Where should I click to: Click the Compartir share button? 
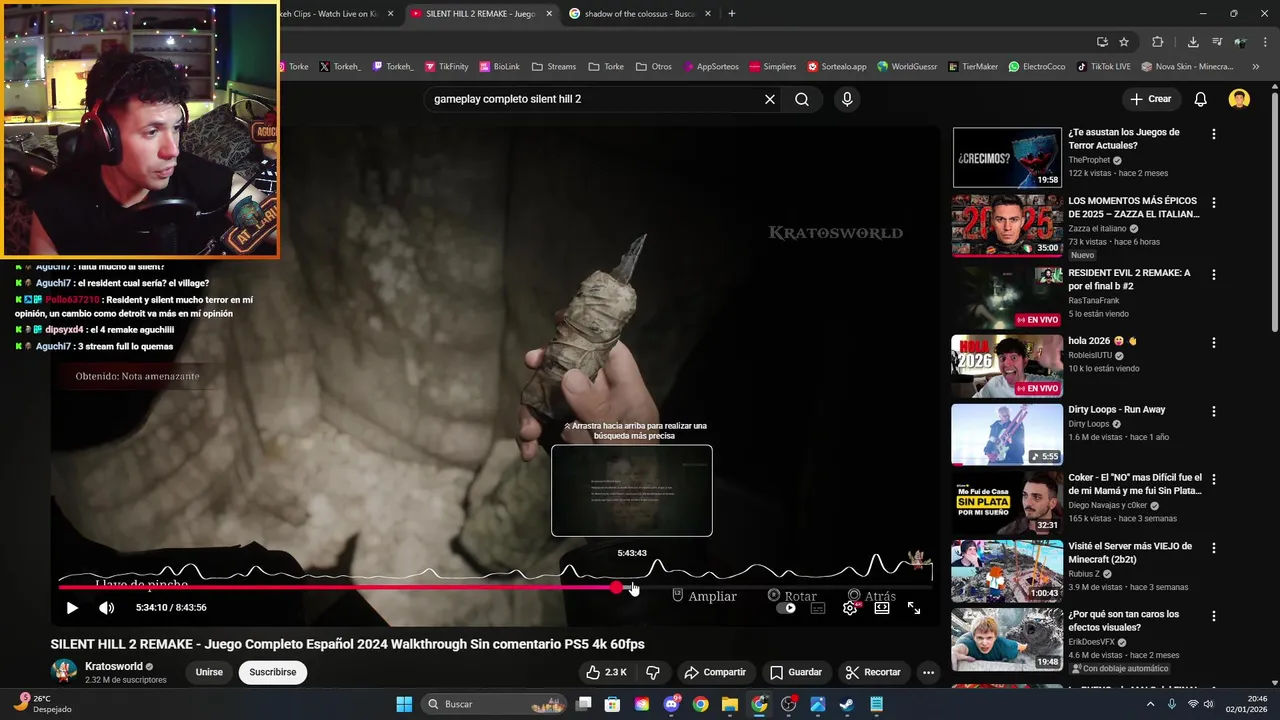[715, 672]
